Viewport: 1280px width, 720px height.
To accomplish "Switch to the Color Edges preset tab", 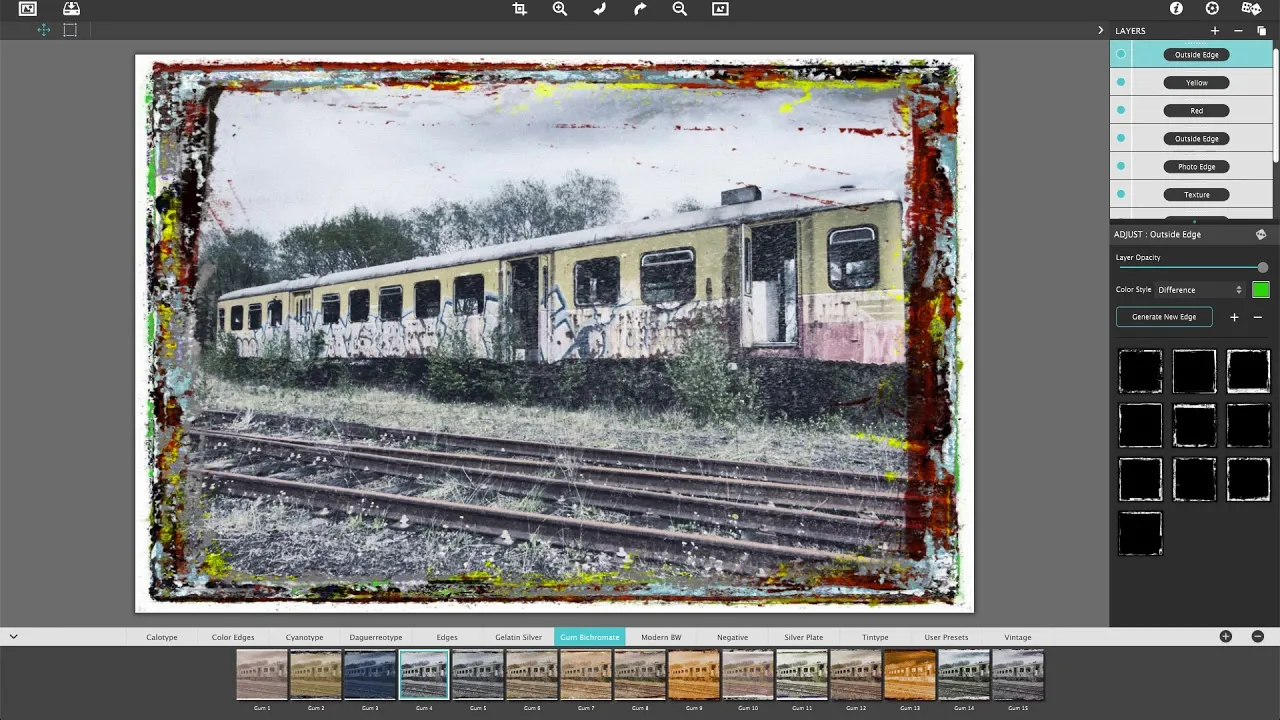I will 233,637.
